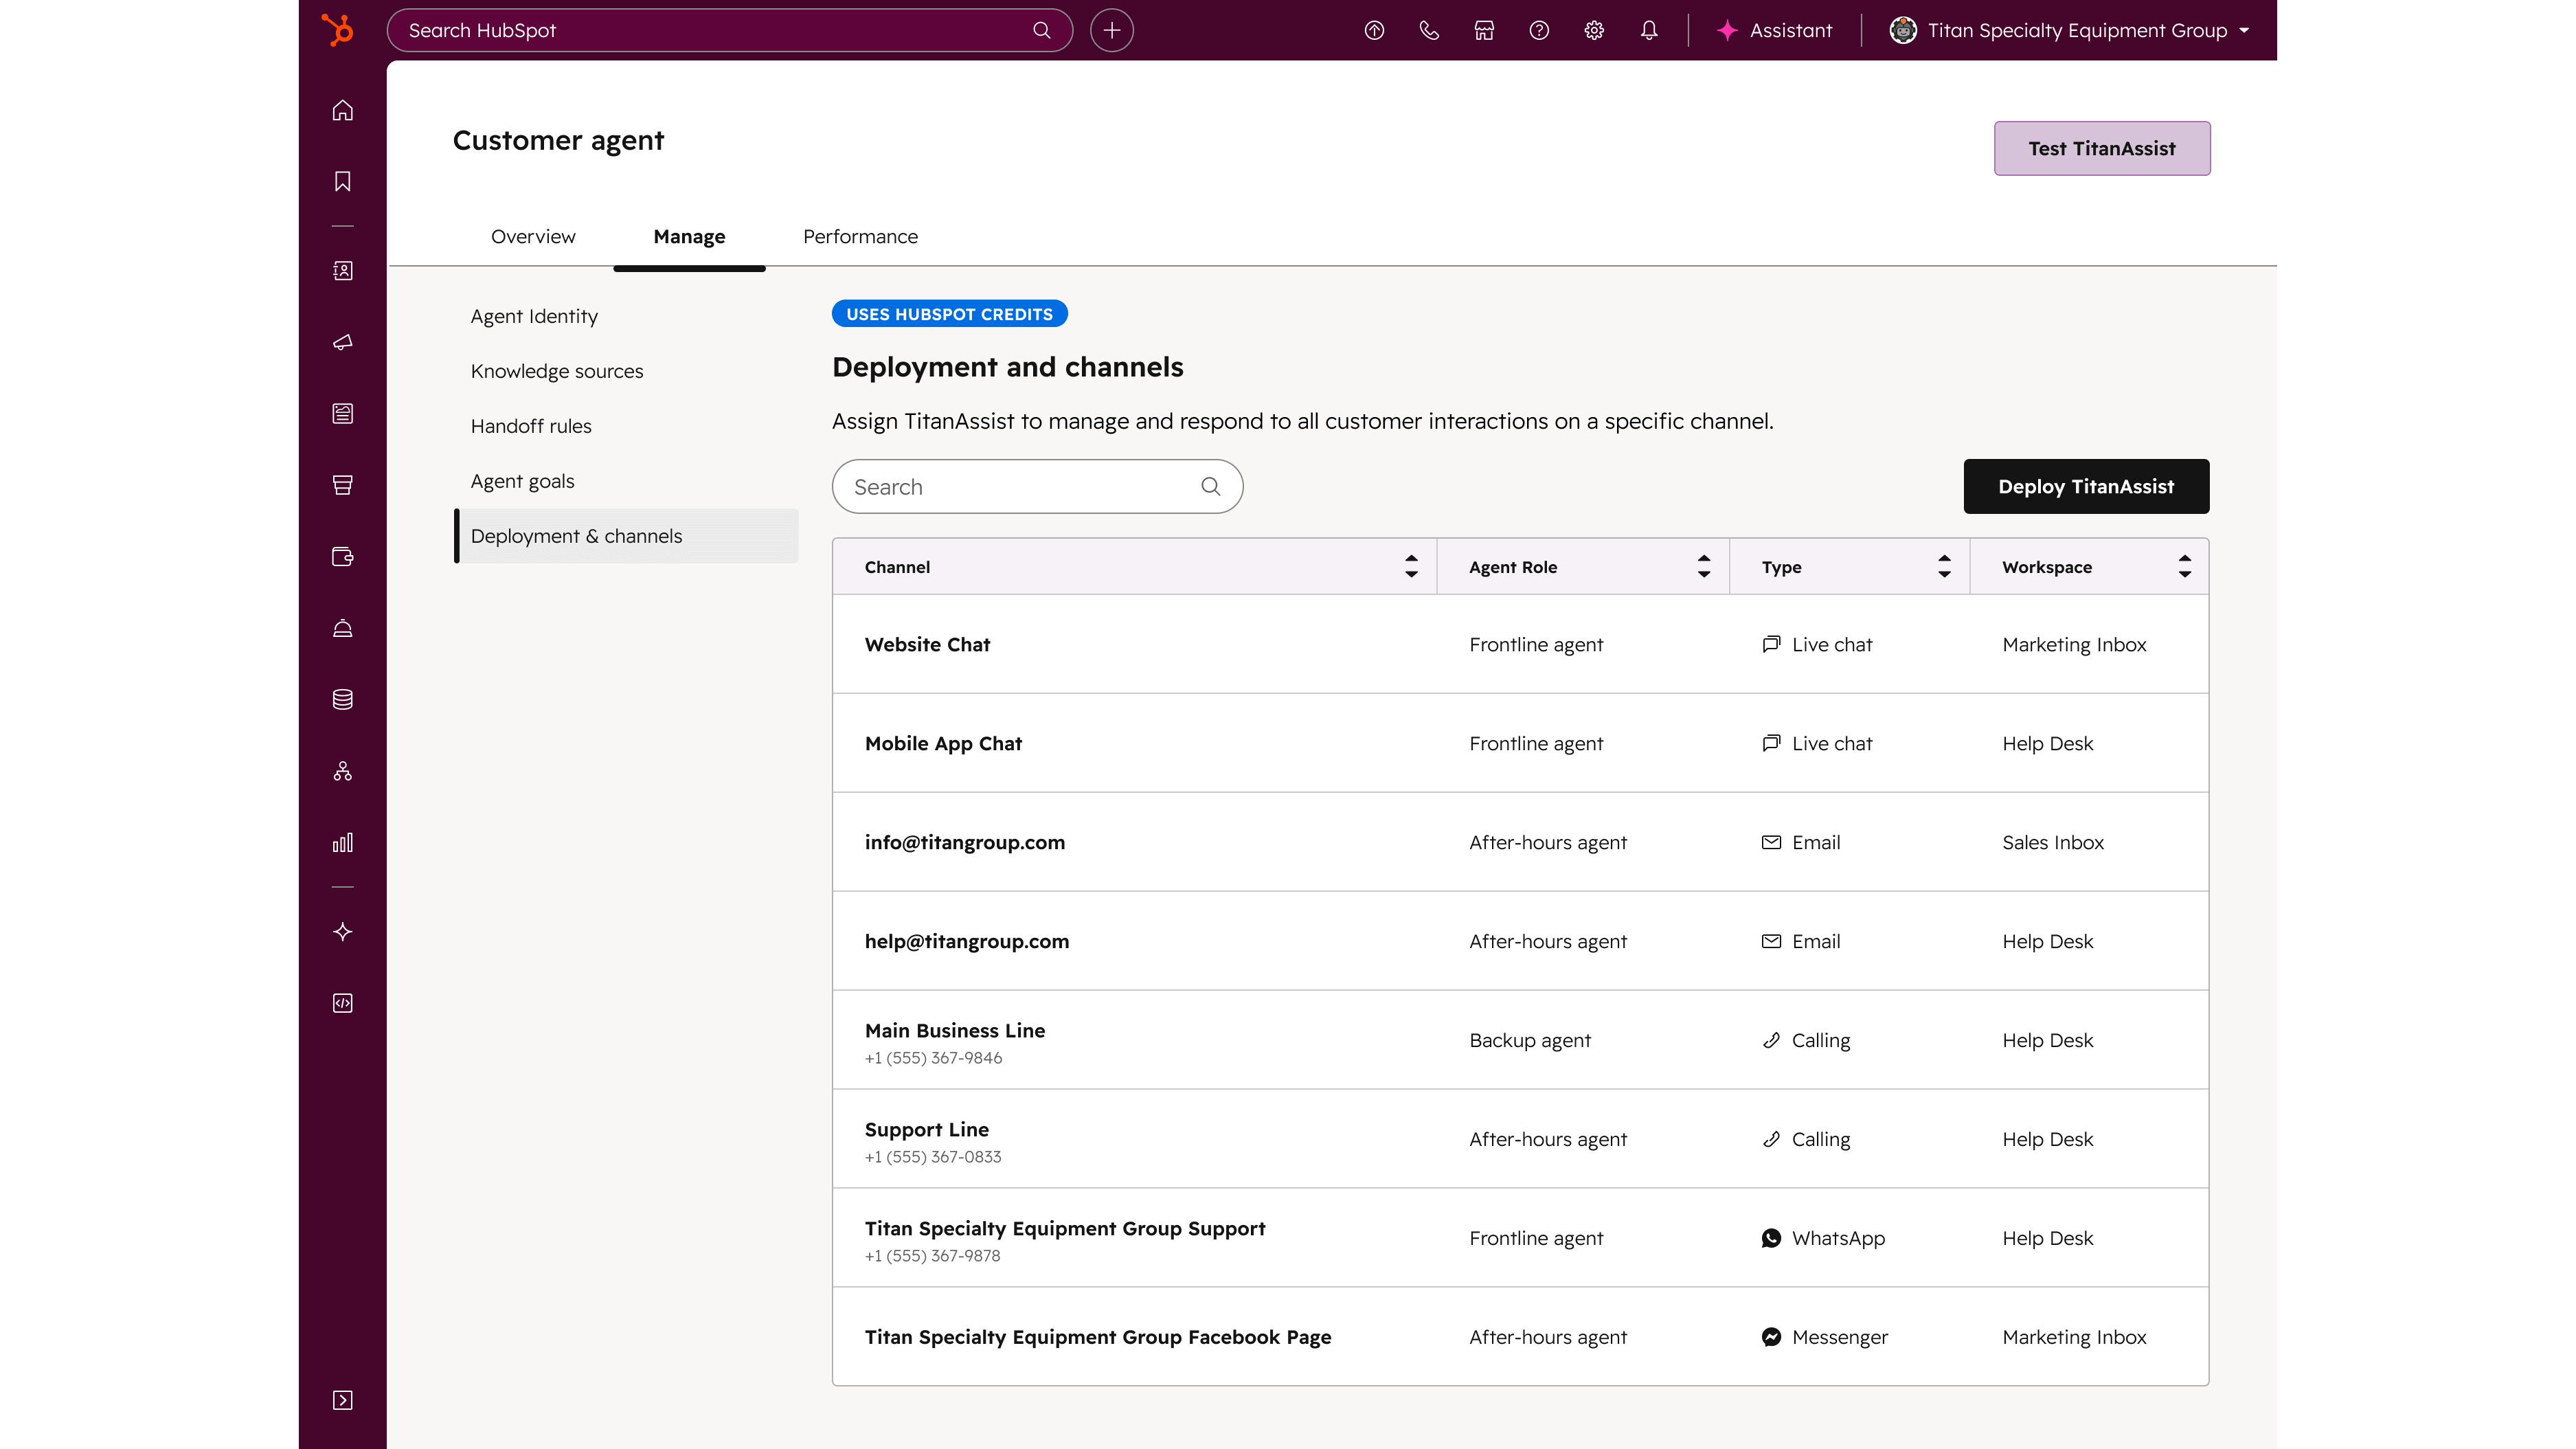Open Bookmarks in the sidebar
2576x1449 pixels.
click(x=342, y=181)
